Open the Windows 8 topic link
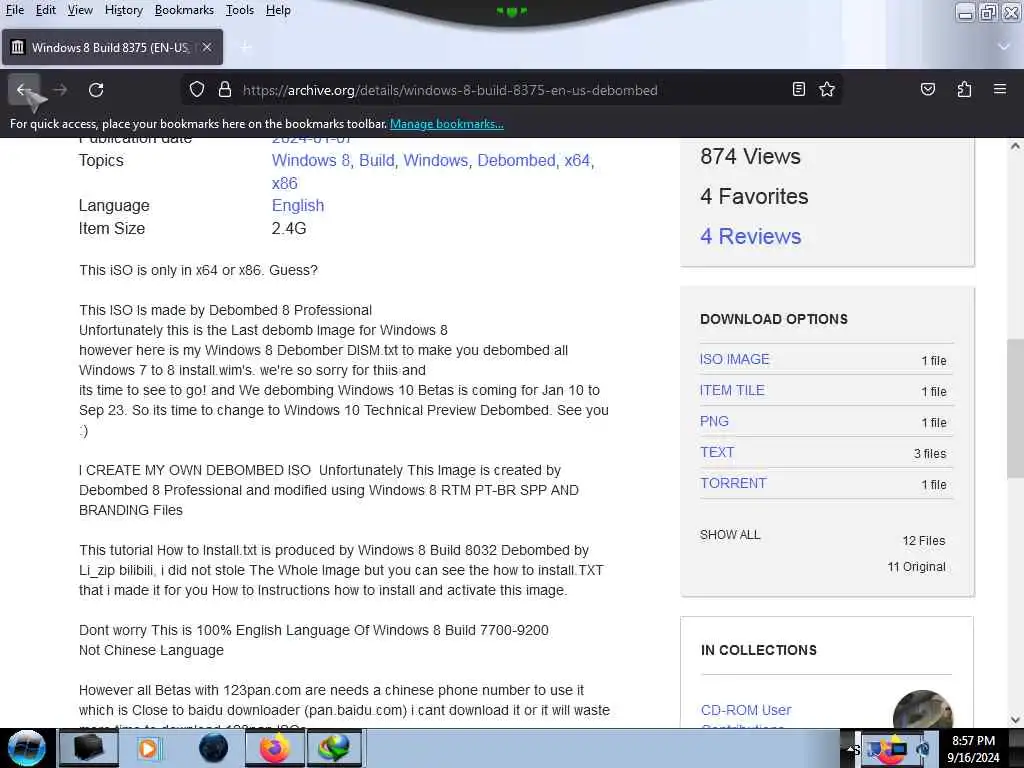The height and width of the screenshot is (768, 1024). 312,161
